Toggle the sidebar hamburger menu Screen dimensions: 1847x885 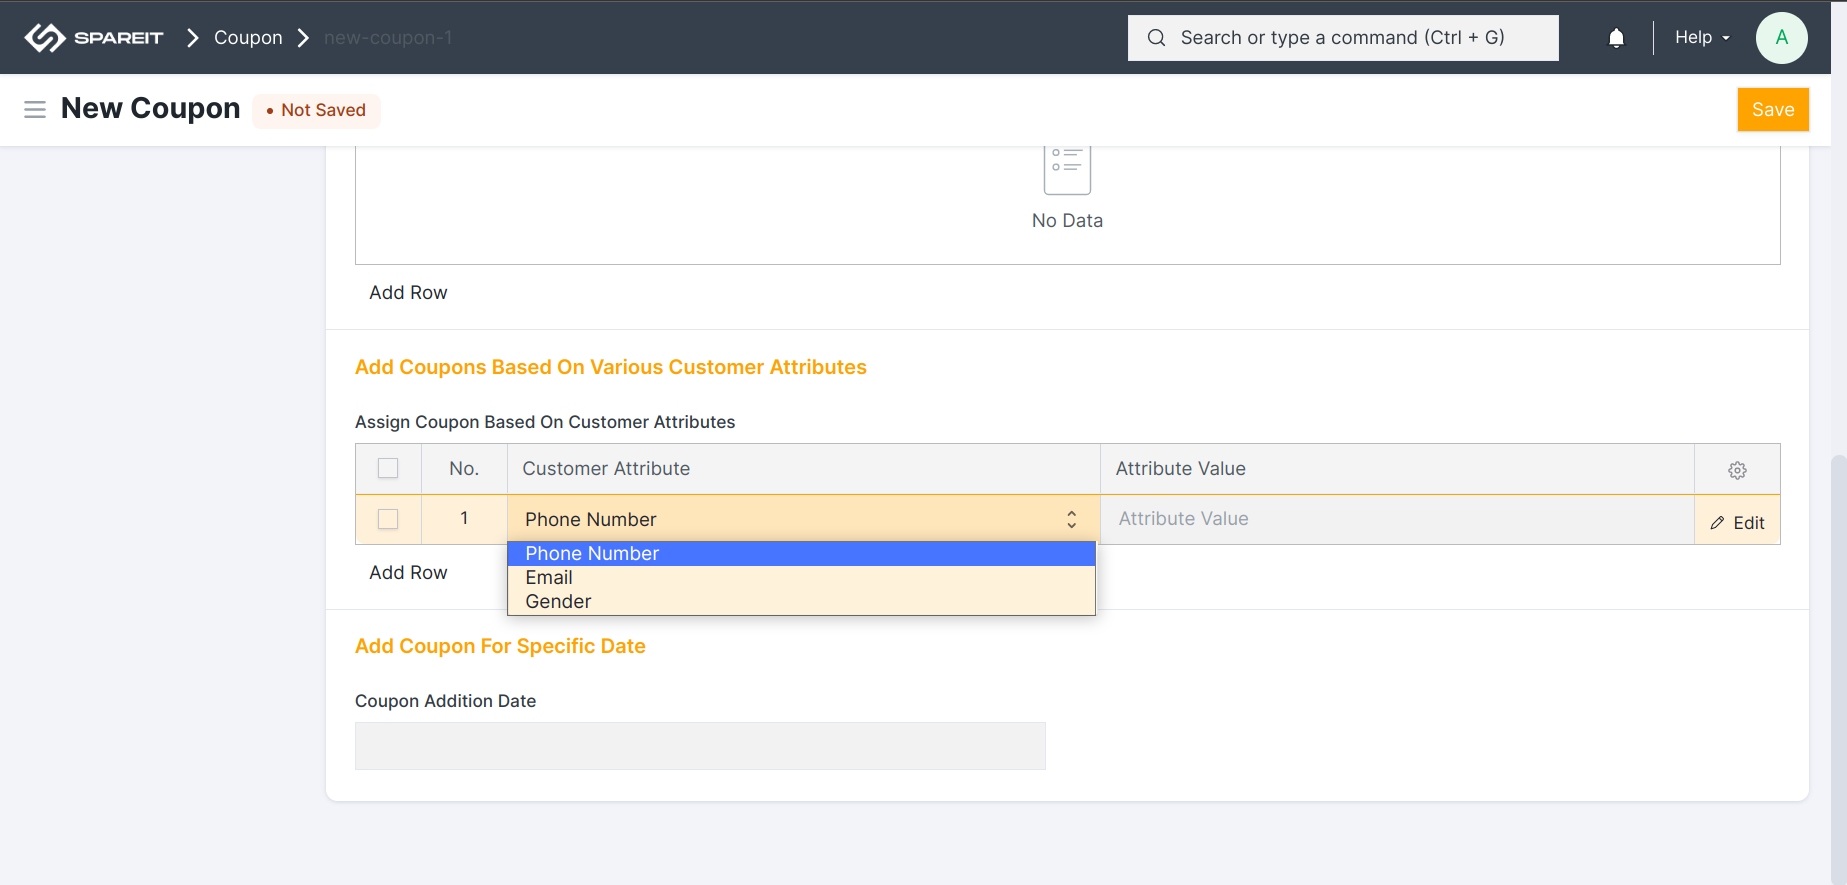point(35,110)
